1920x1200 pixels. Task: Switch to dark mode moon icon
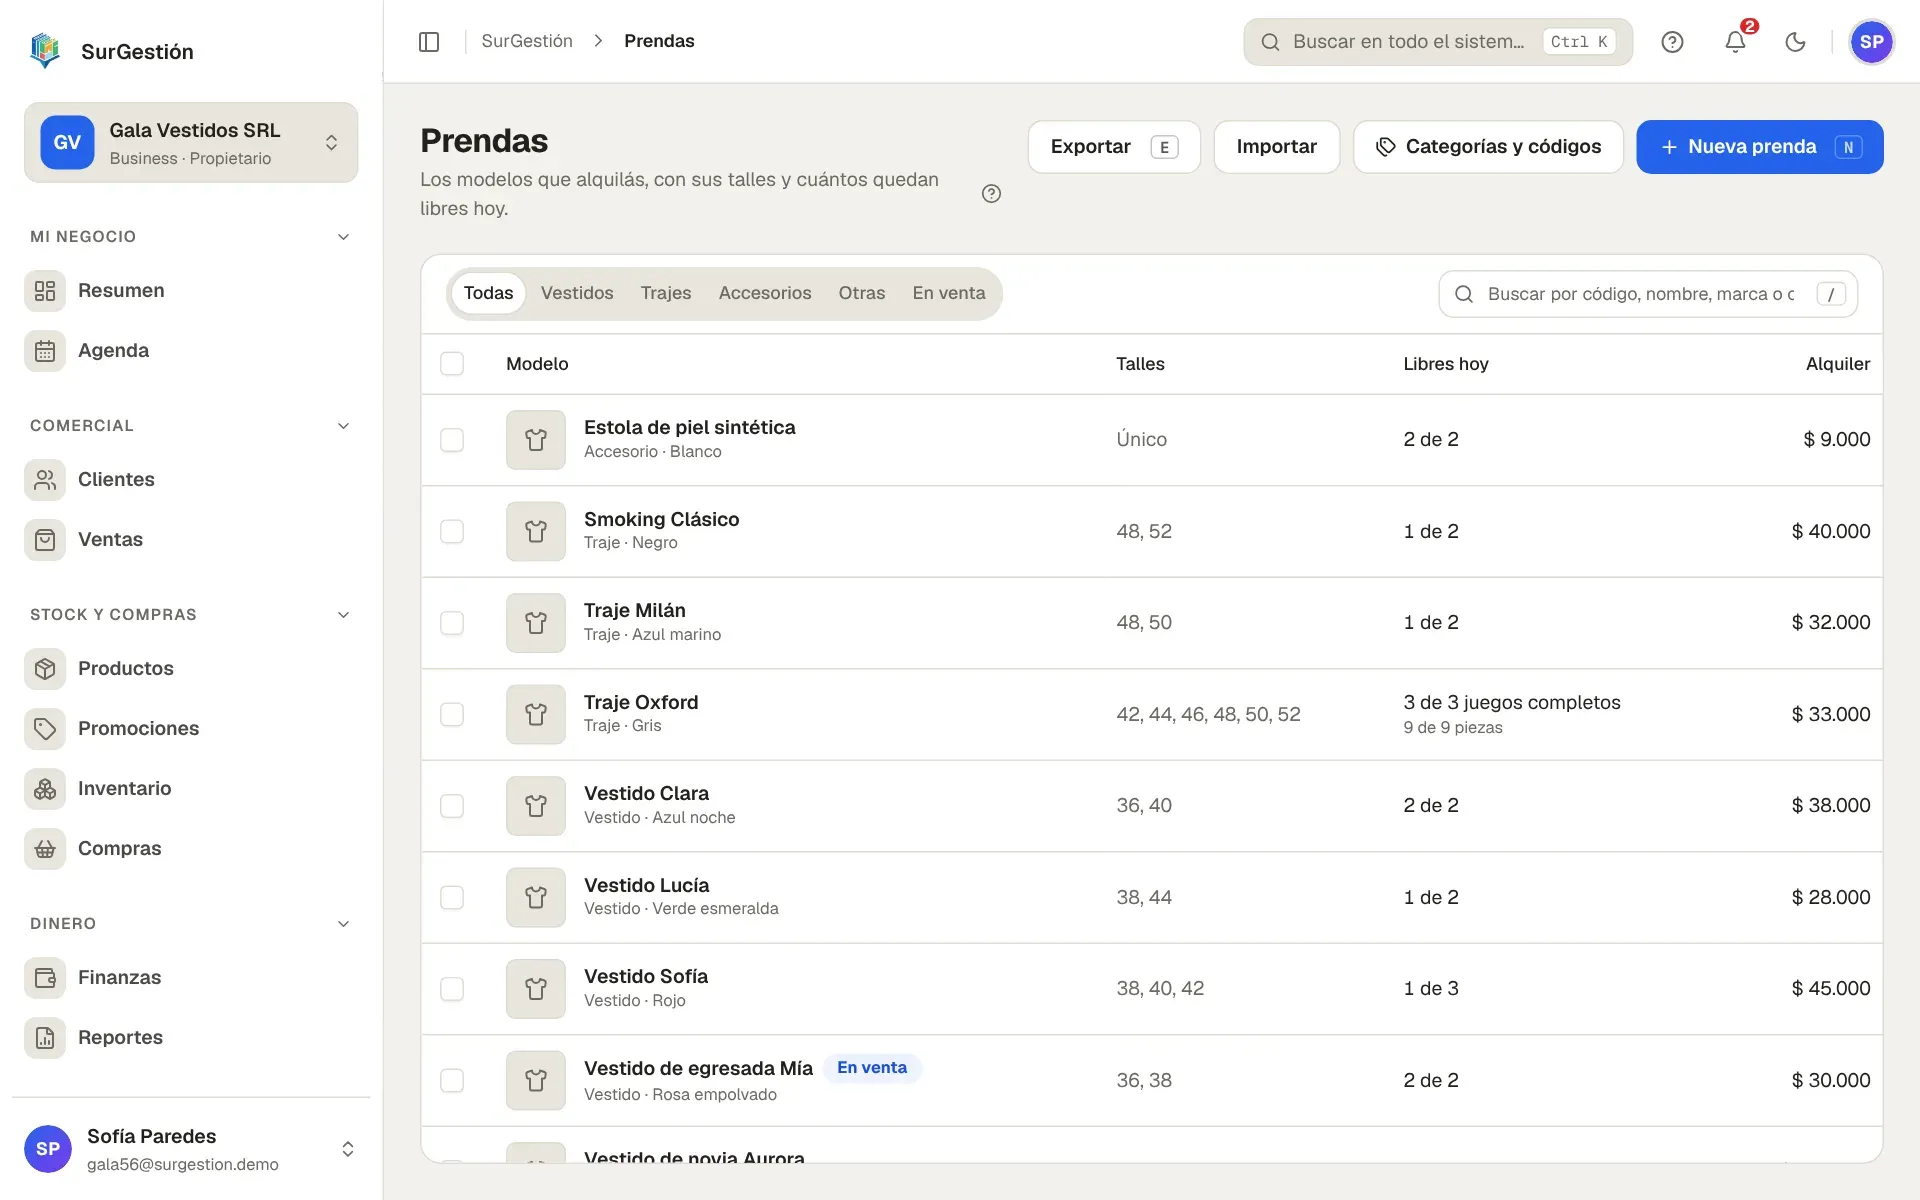[x=1796, y=41]
